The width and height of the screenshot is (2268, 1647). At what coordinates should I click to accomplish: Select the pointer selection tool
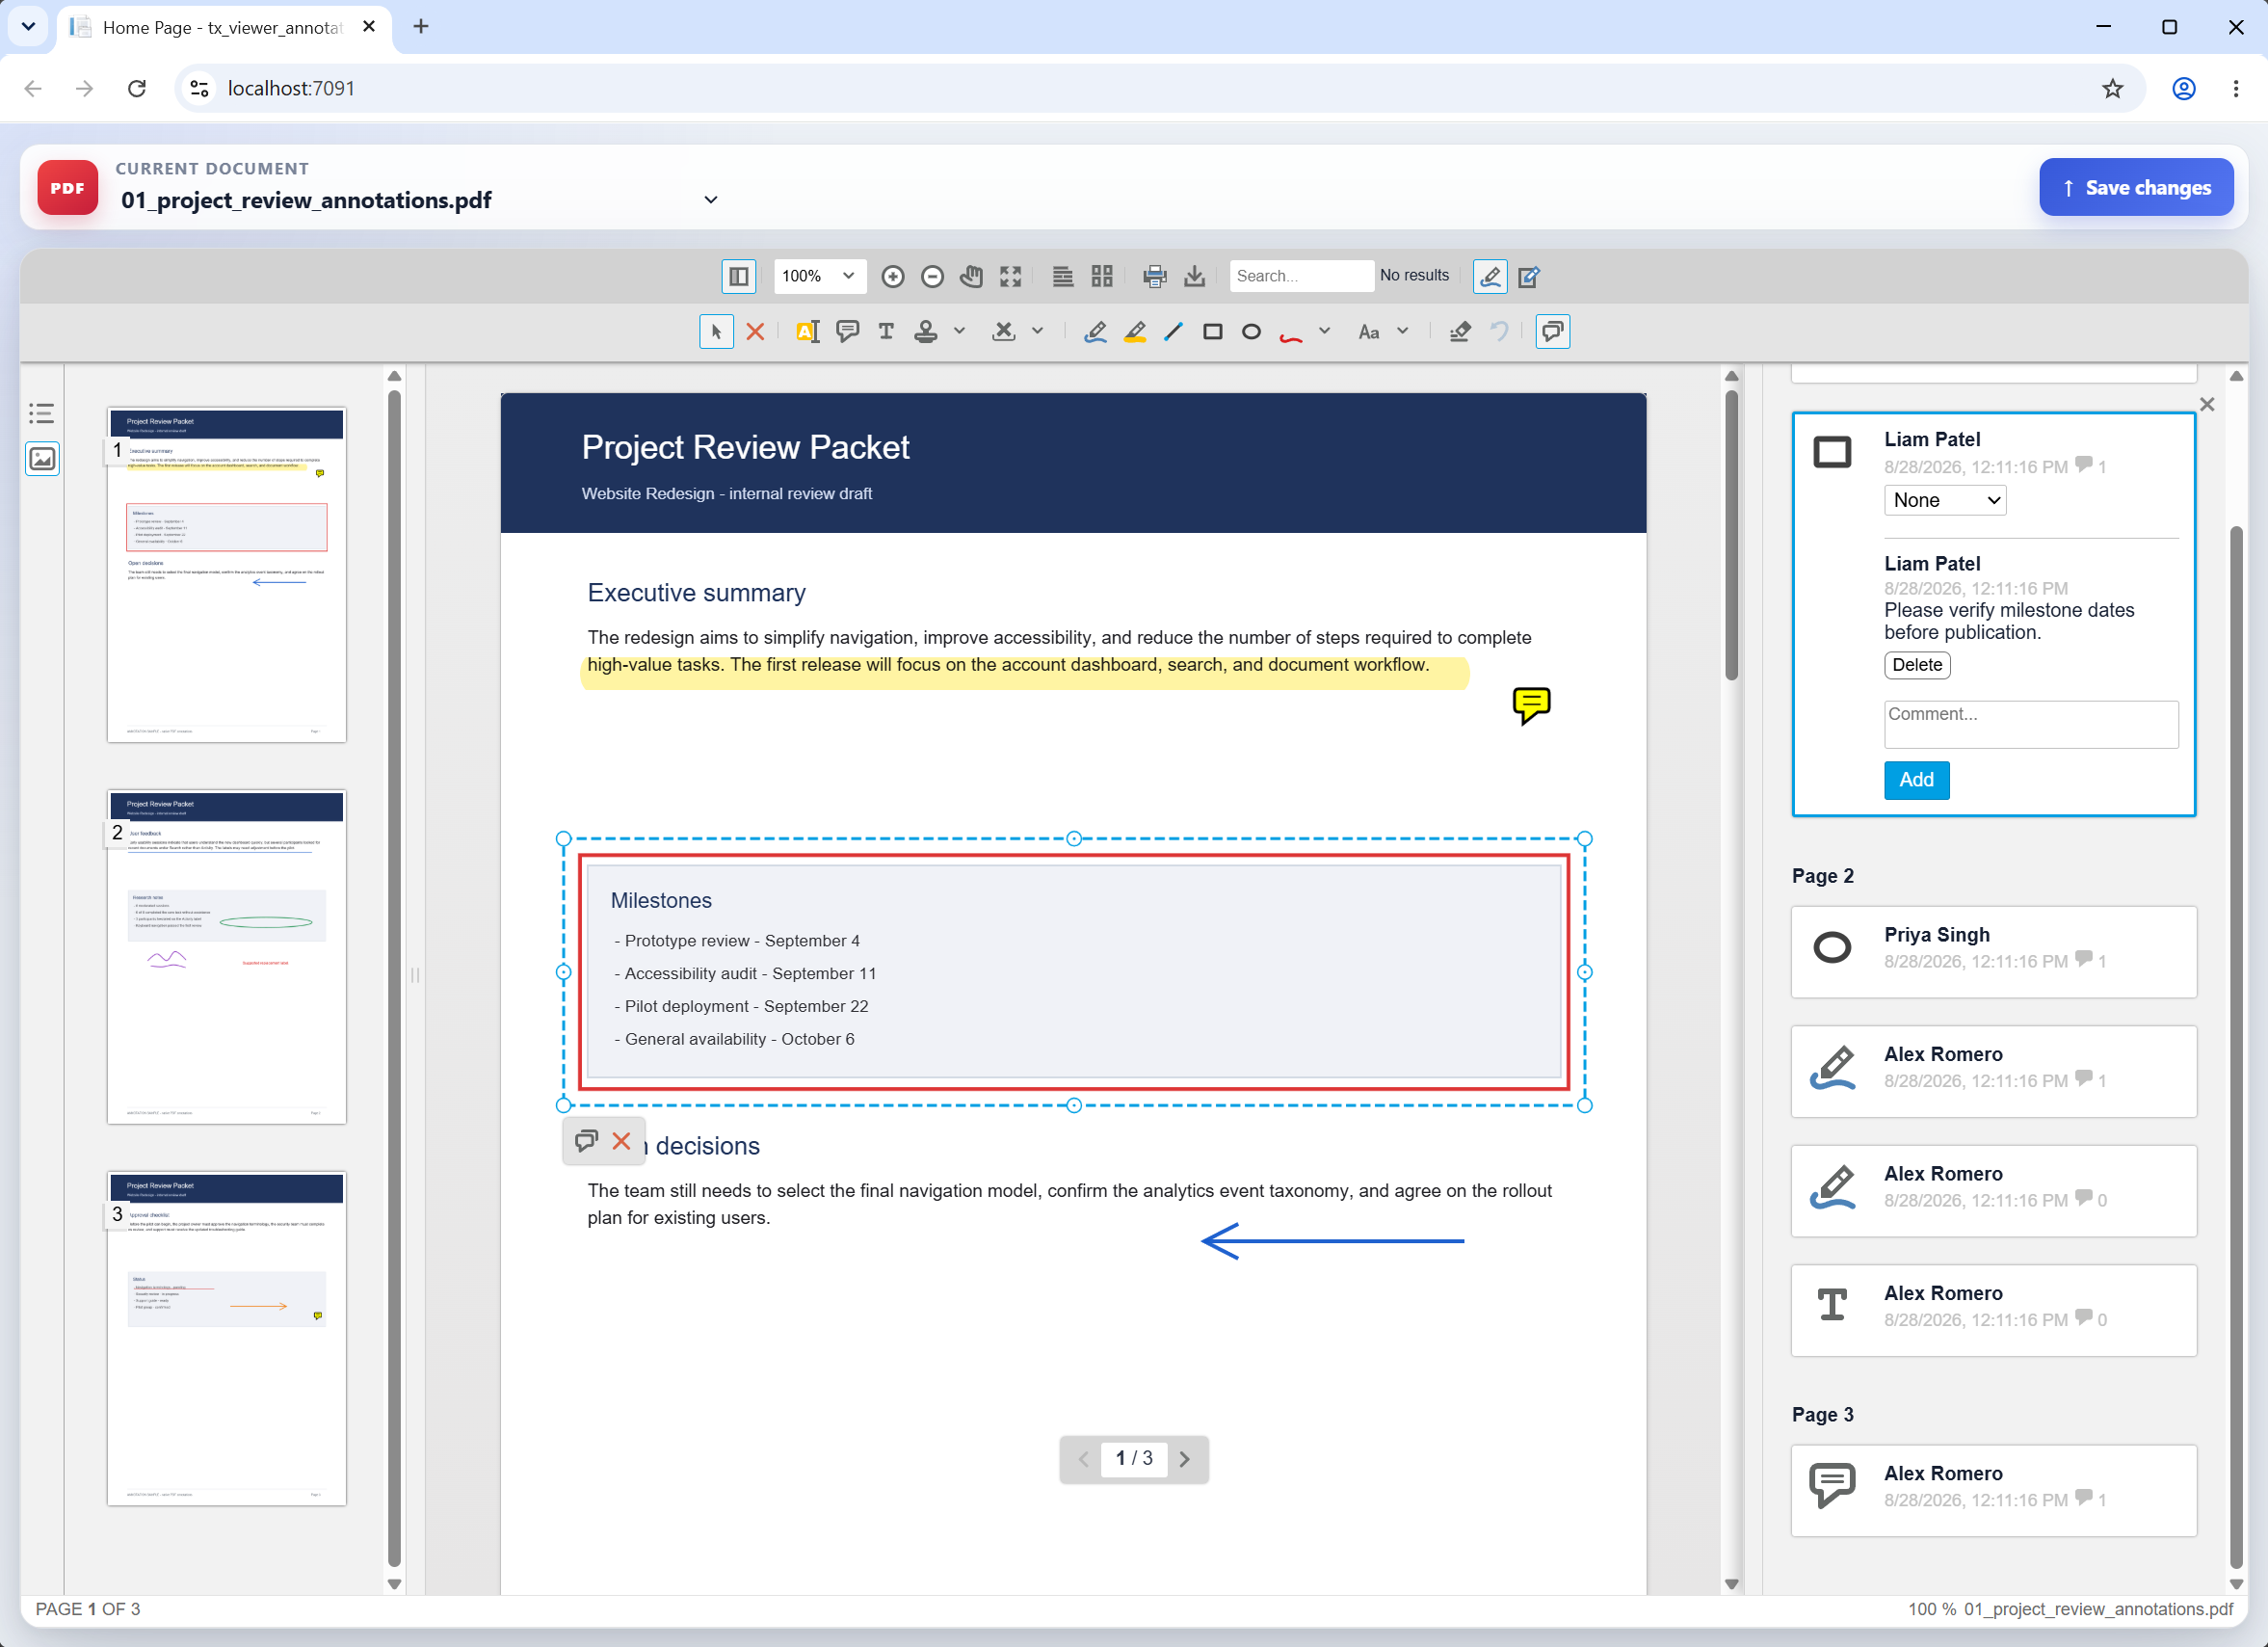click(x=716, y=331)
